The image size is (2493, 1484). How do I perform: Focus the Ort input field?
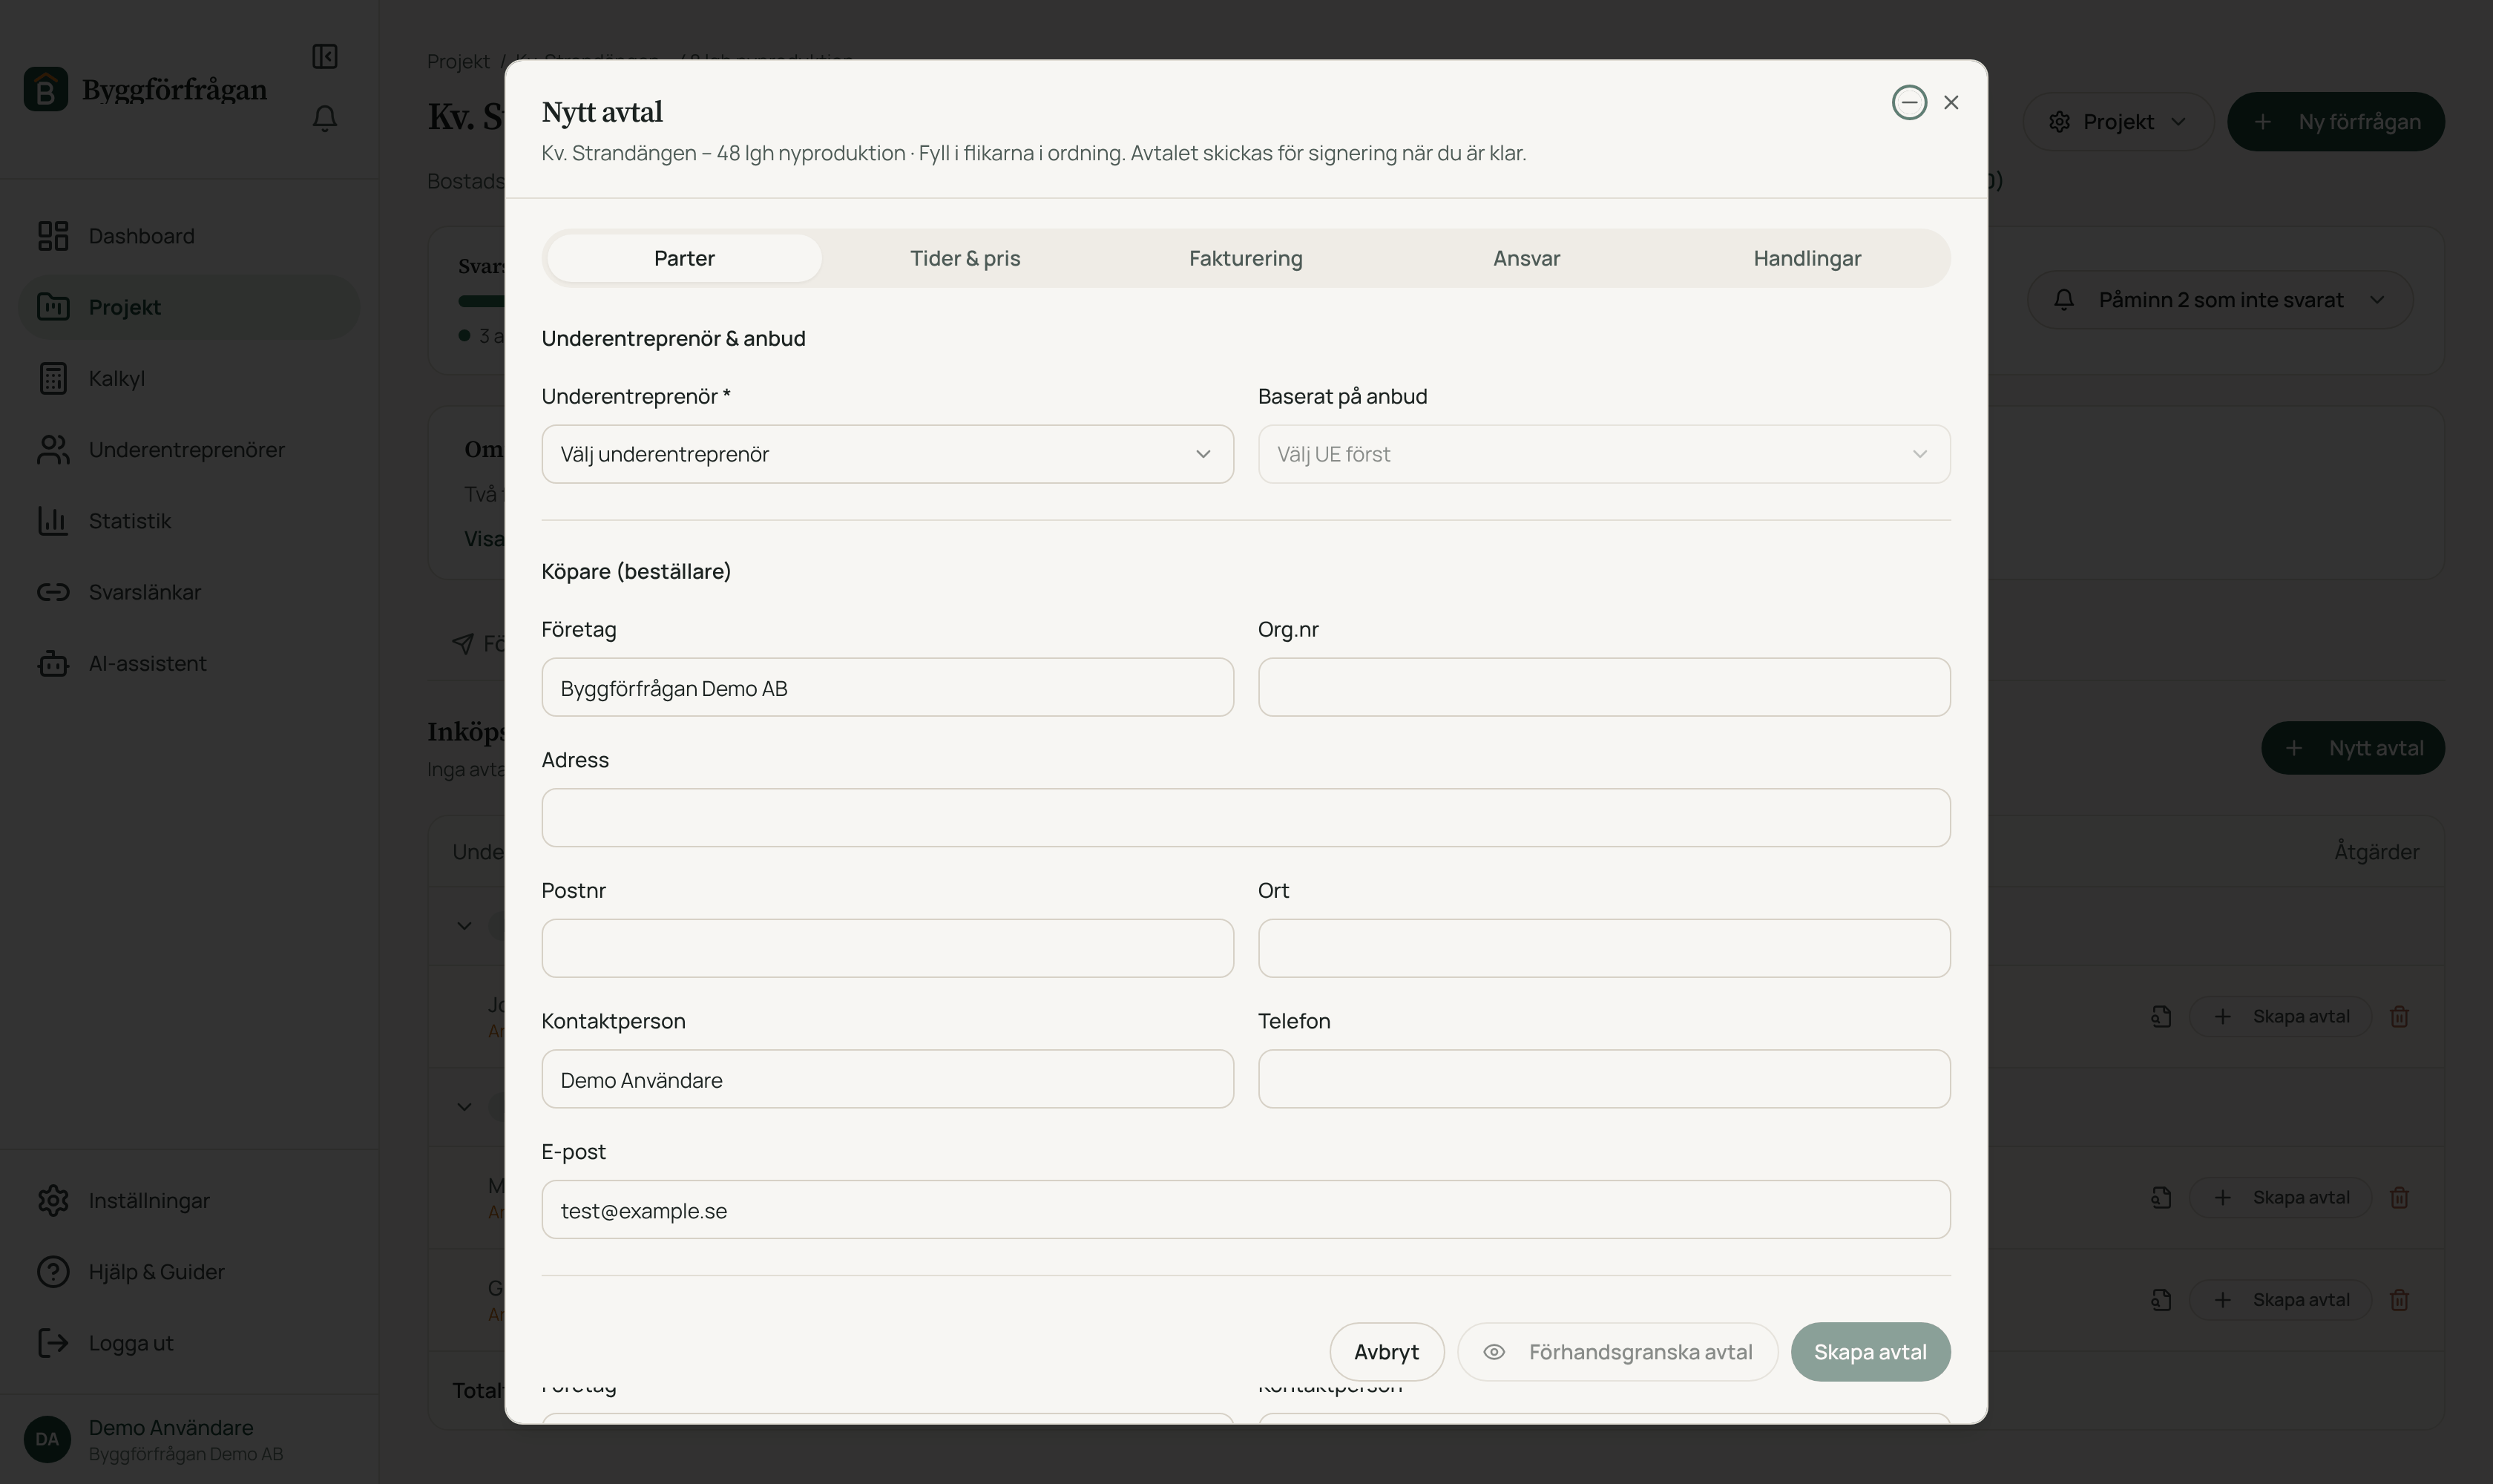(x=1604, y=948)
